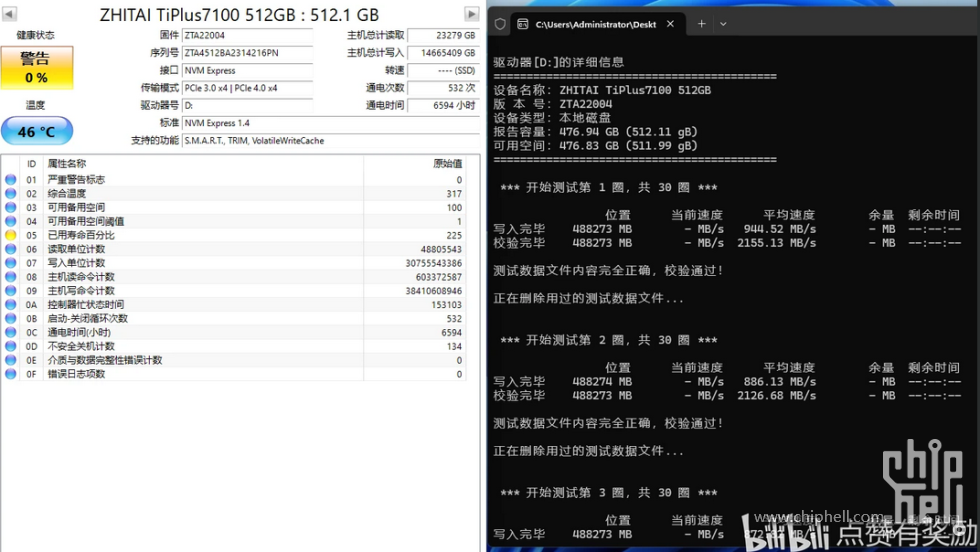Select status icon of row 06 读取单位计数
The width and height of the screenshot is (980, 552).
click(x=11, y=249)
